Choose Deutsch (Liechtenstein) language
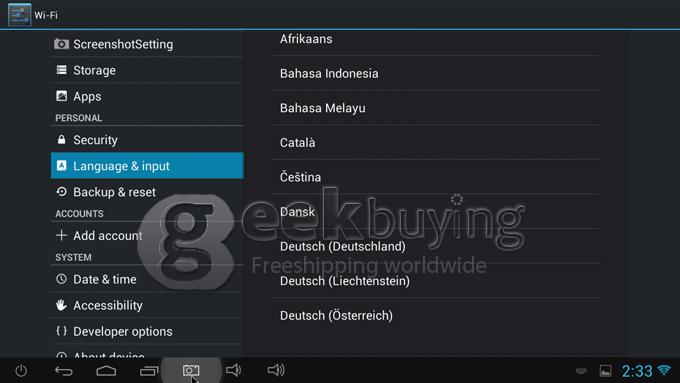680x383 pixels. pyautogui.click(x=436, y=281)
